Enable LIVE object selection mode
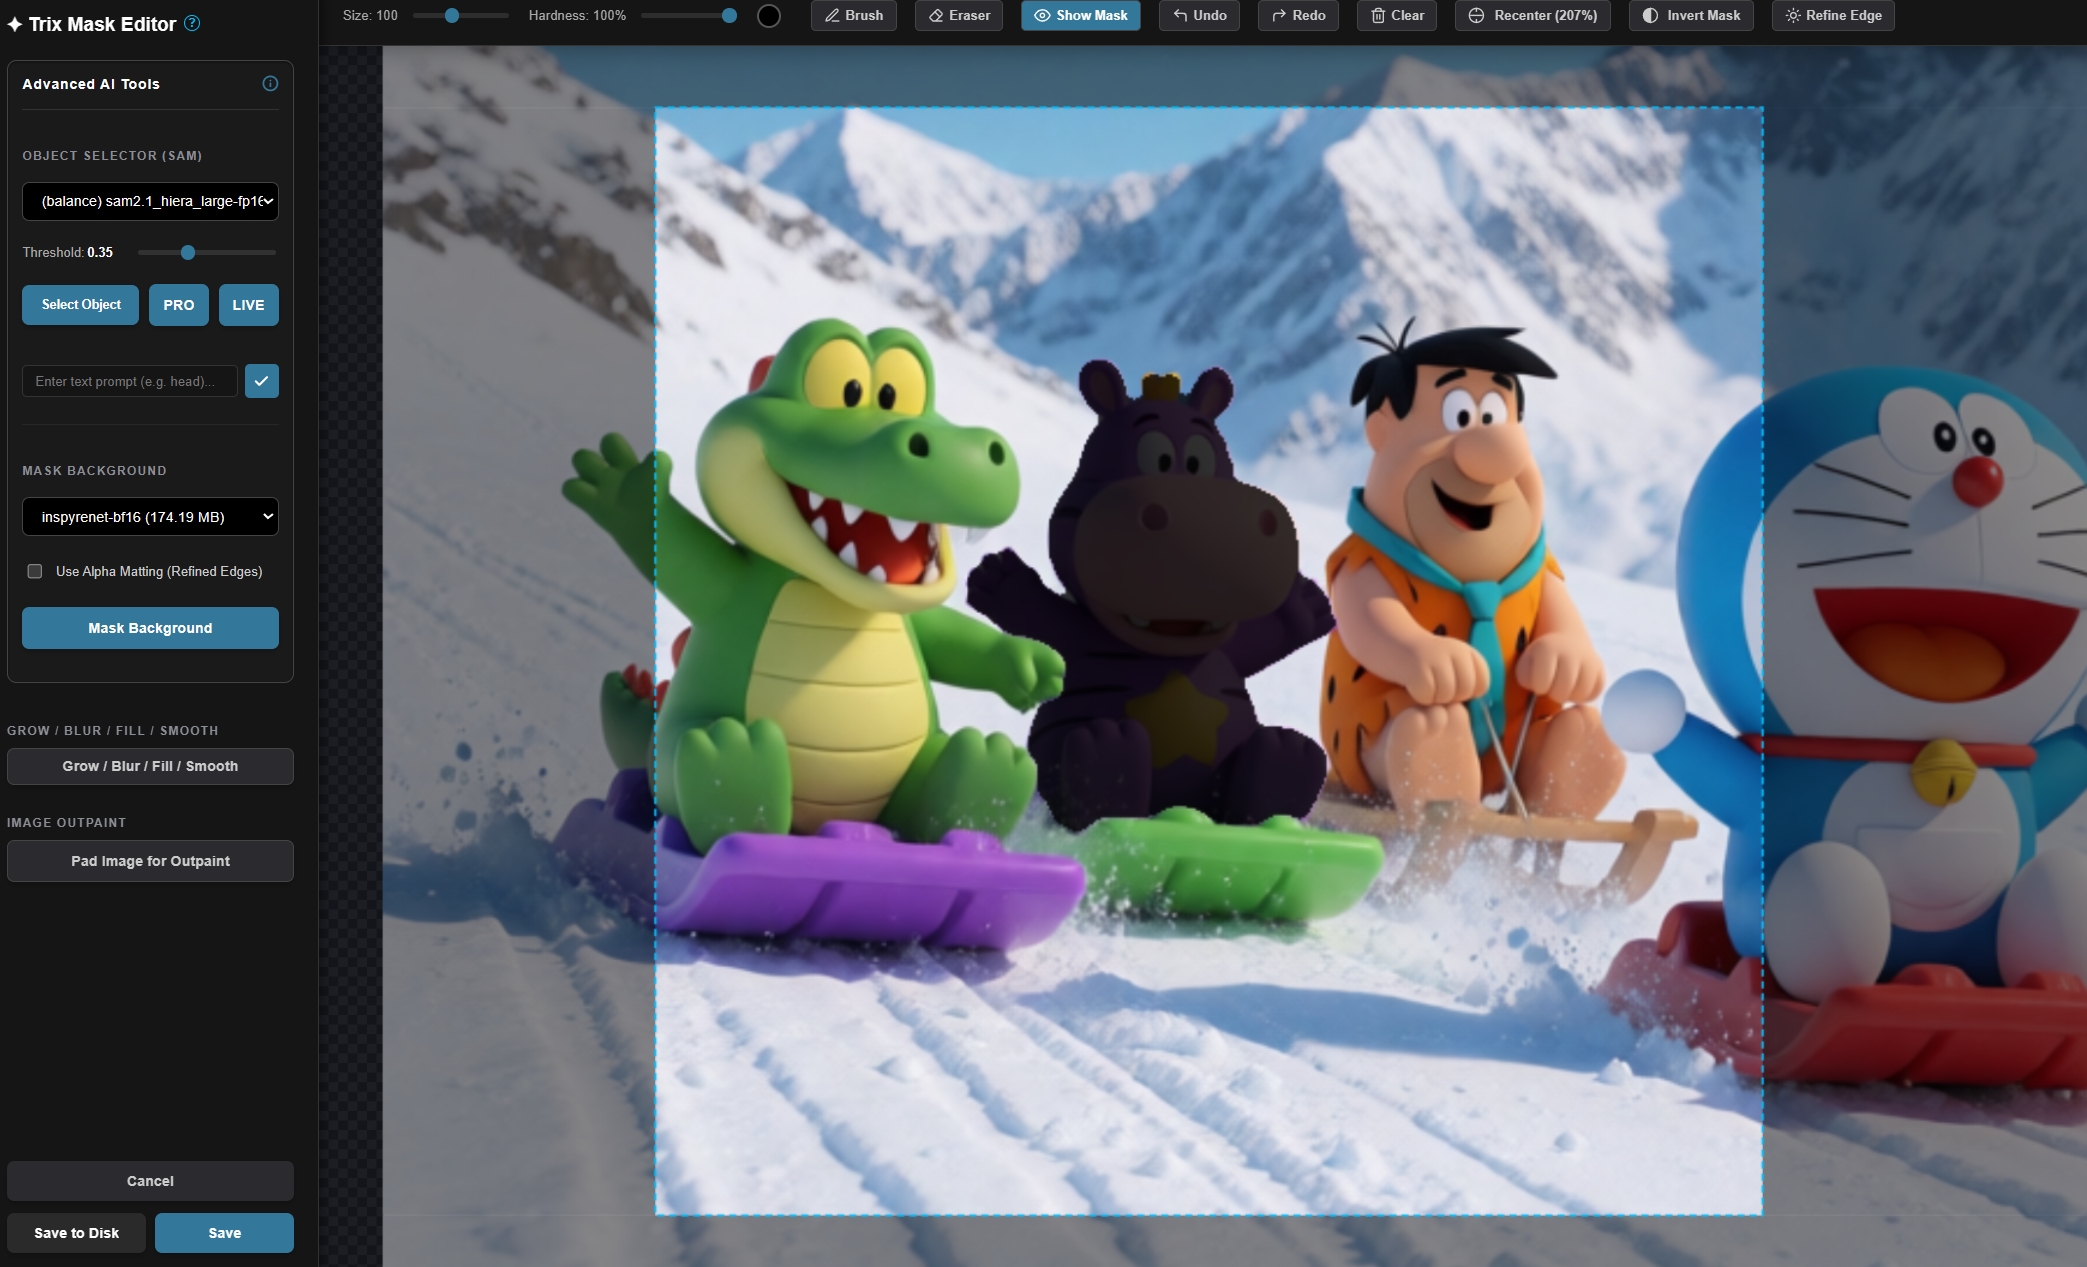 [x=249, y=305]
